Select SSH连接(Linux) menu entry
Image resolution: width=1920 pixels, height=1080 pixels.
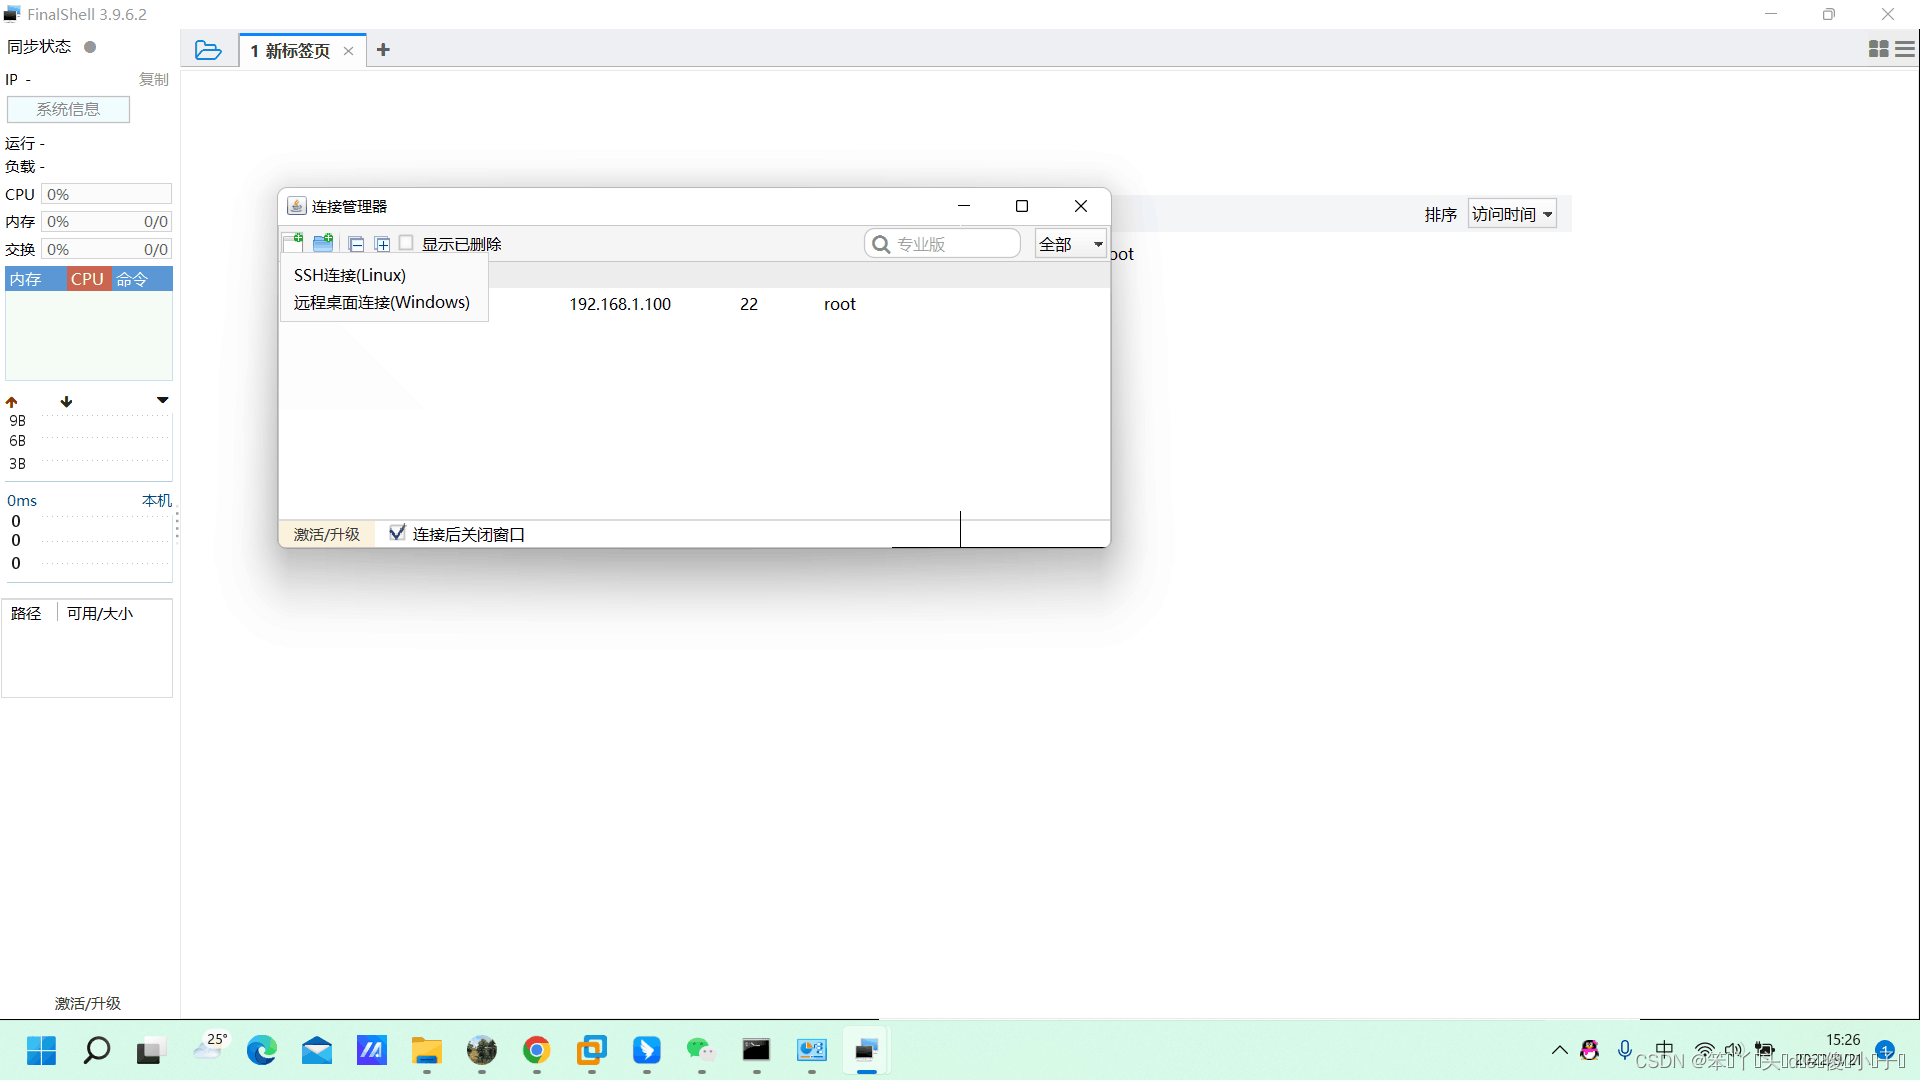(350, 275)
